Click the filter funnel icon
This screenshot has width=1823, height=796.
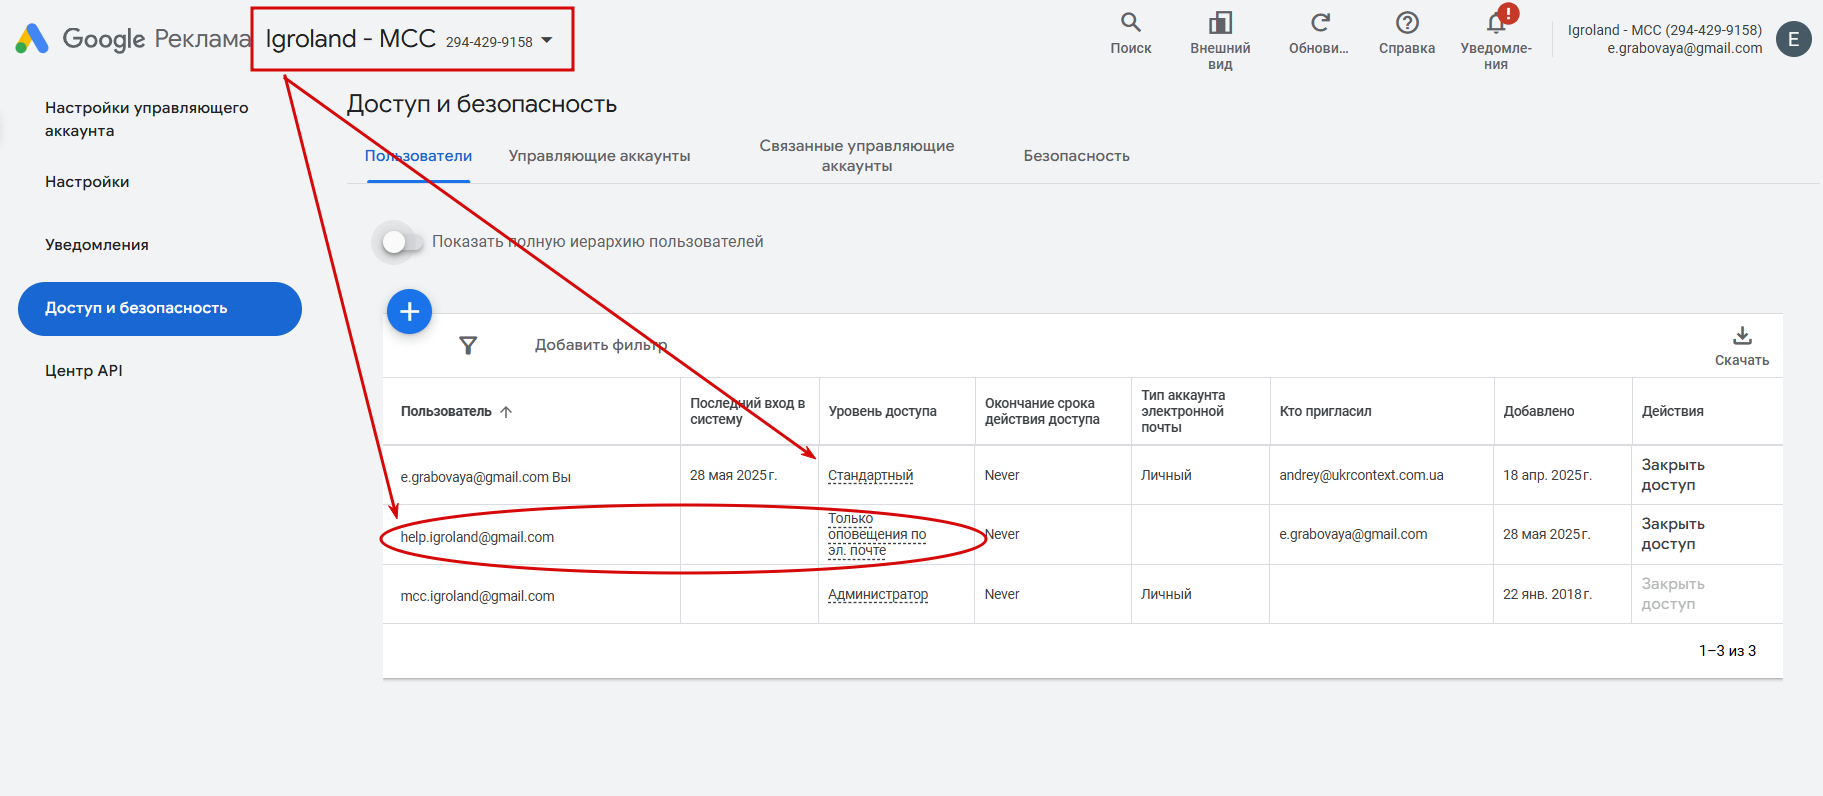click(x=468, y=345)
